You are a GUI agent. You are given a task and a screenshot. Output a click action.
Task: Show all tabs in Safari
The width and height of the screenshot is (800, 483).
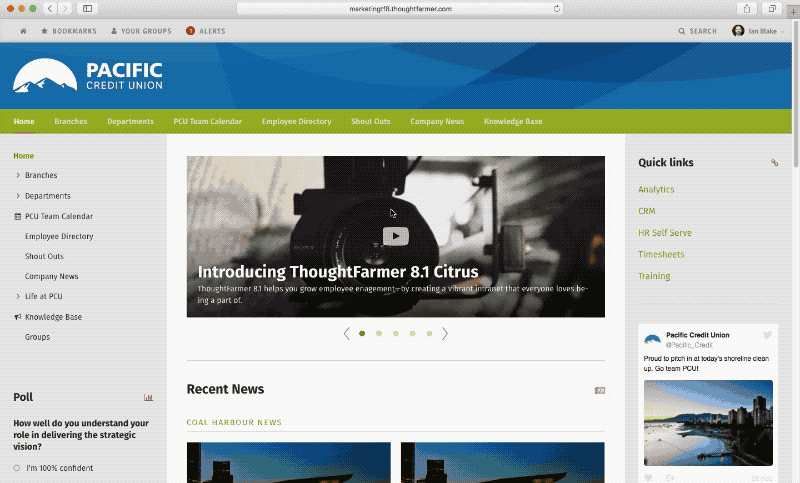772,9
